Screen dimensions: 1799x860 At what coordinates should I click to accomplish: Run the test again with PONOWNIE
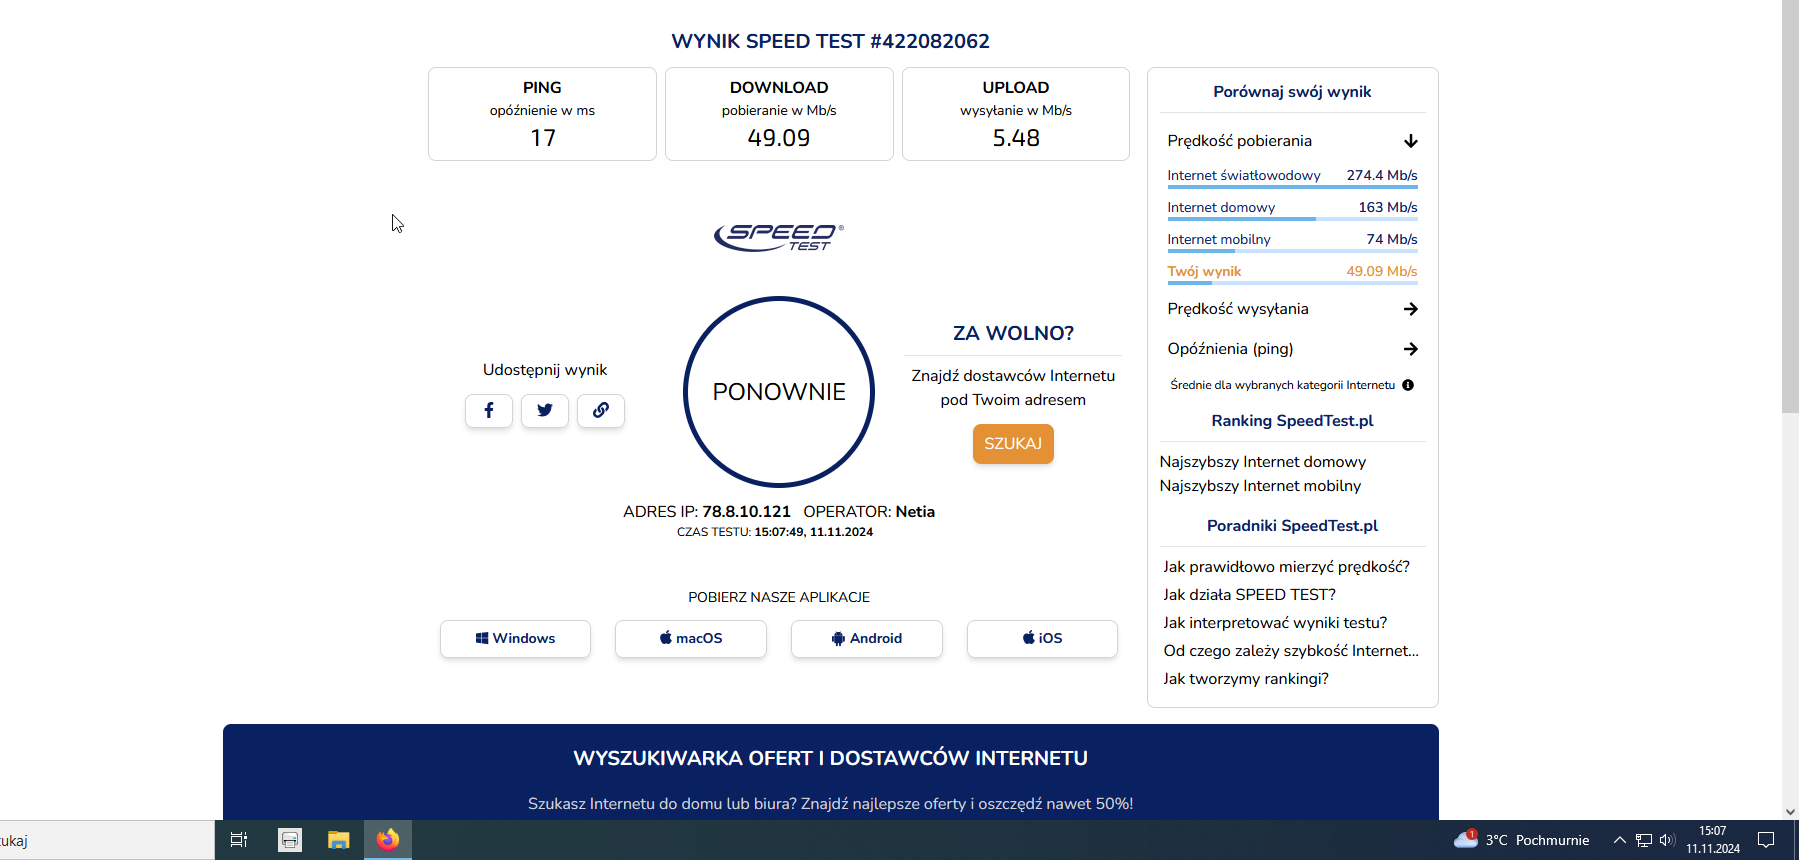coord(779,392)
